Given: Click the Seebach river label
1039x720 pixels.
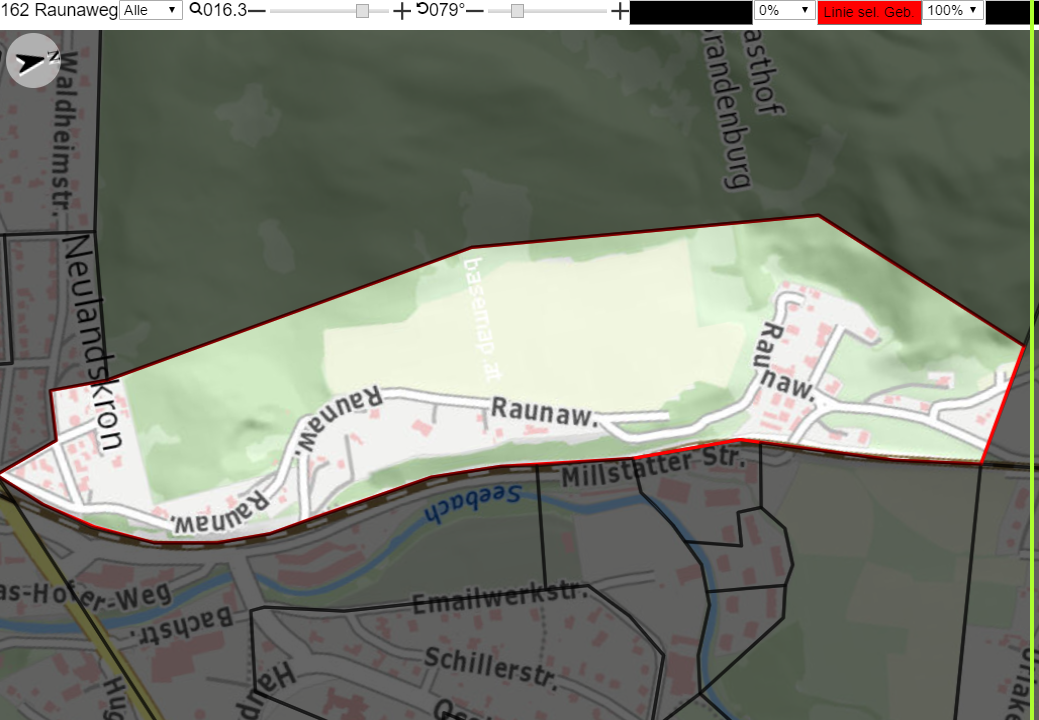Looking at the screenshot, I should pyautogui.click(x=472, y=503).
